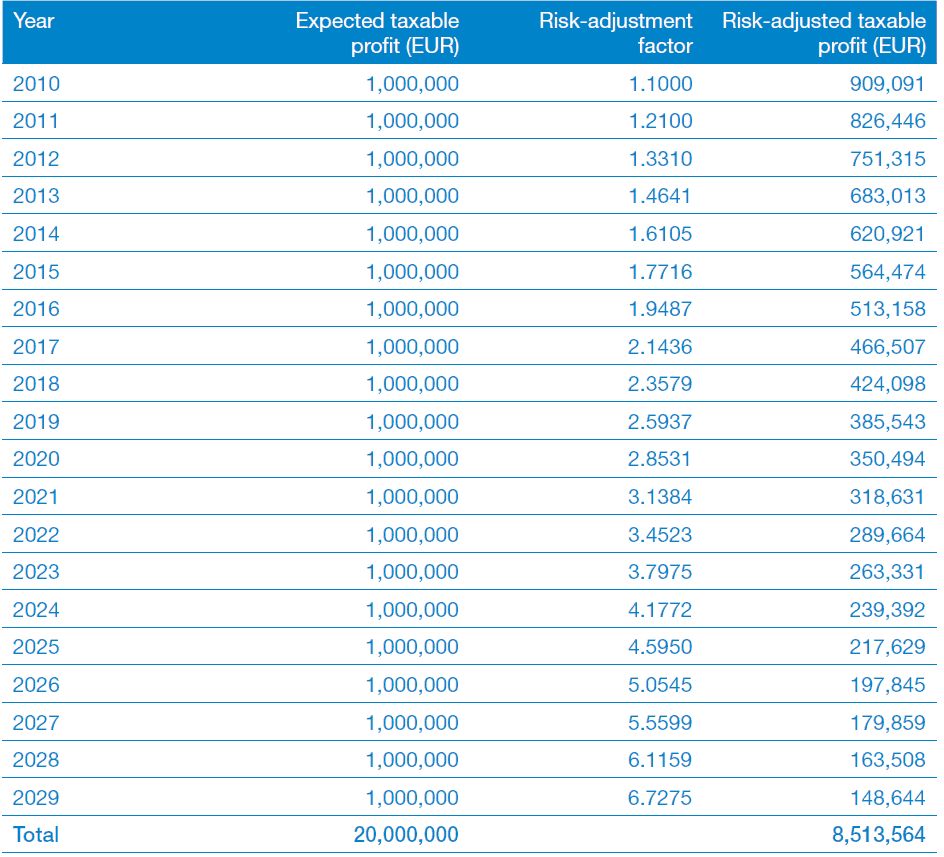Screen dimensions: 944x857
Task: Click the Year column header
Action: (x=33, y=21)
